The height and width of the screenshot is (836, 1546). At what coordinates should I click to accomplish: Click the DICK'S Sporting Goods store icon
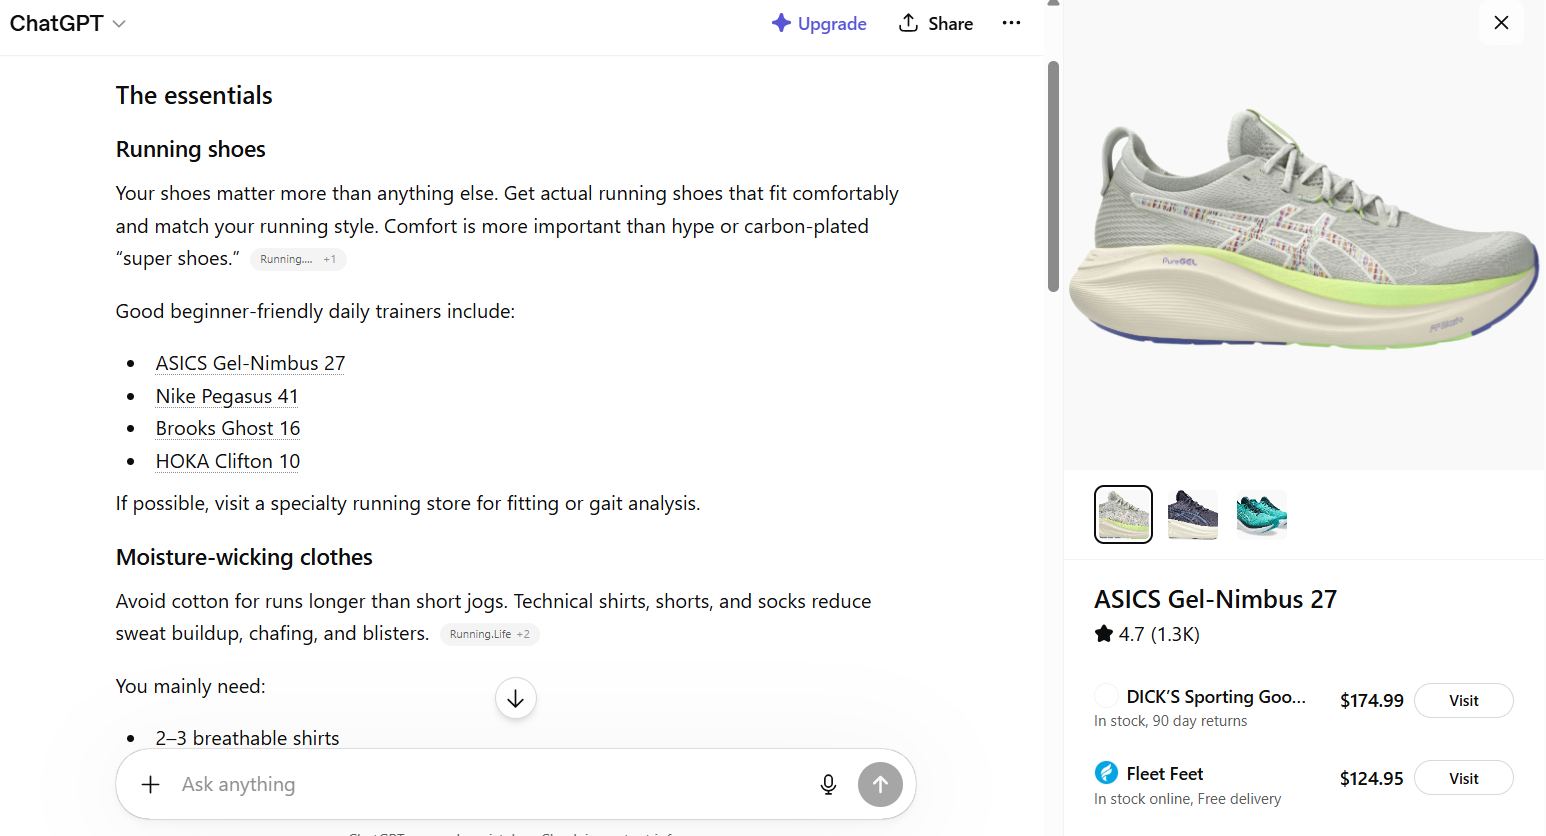[x=1106, y=696]
